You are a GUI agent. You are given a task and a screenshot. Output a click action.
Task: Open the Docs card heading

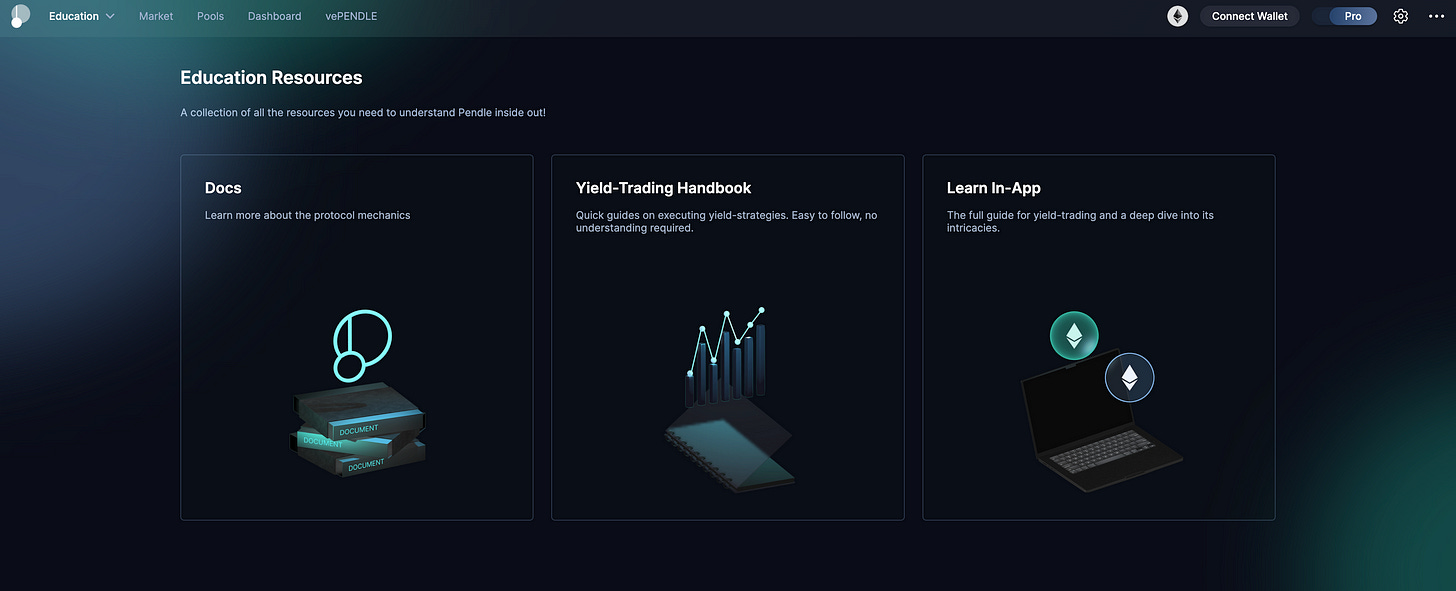(x=223, y=188)
